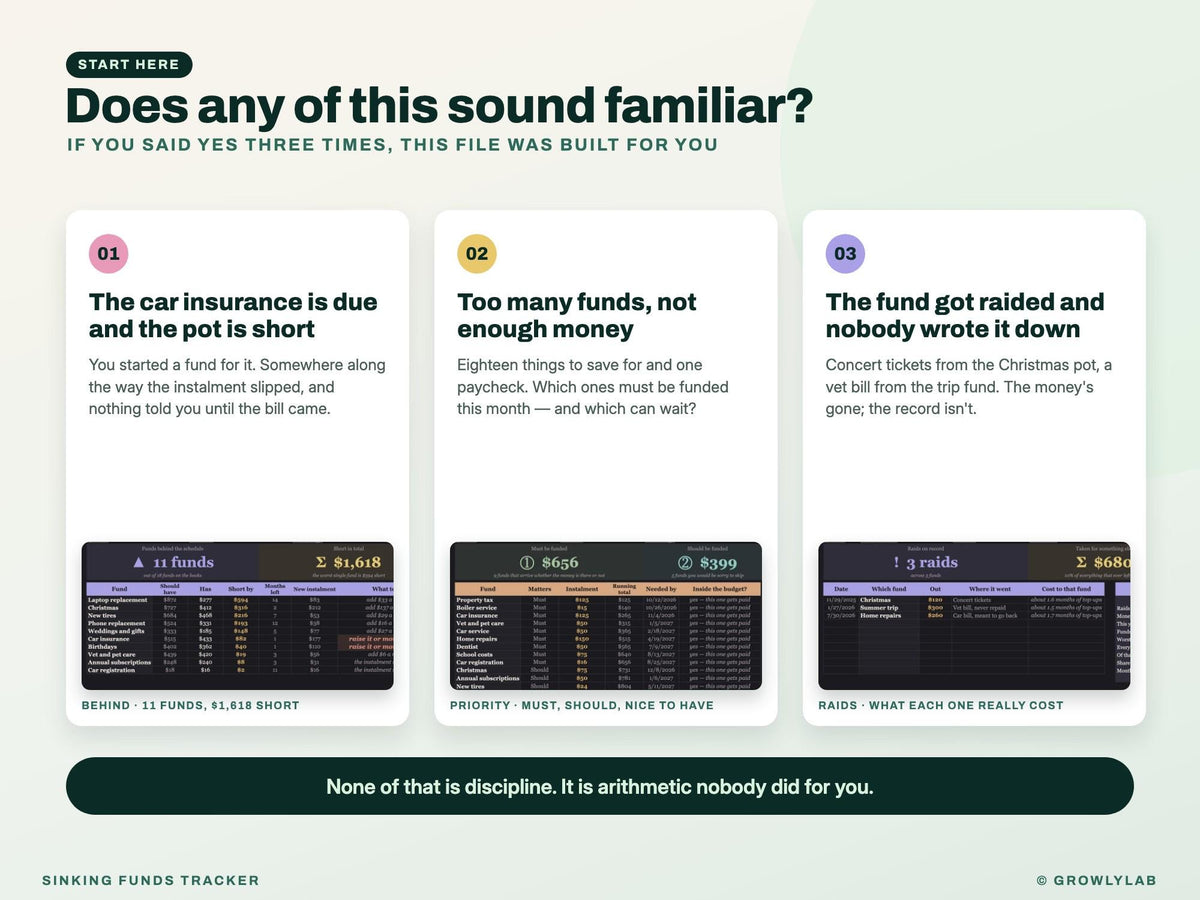
Task: Click the 'Inside the budget?' column header
Action: (720, 589)
